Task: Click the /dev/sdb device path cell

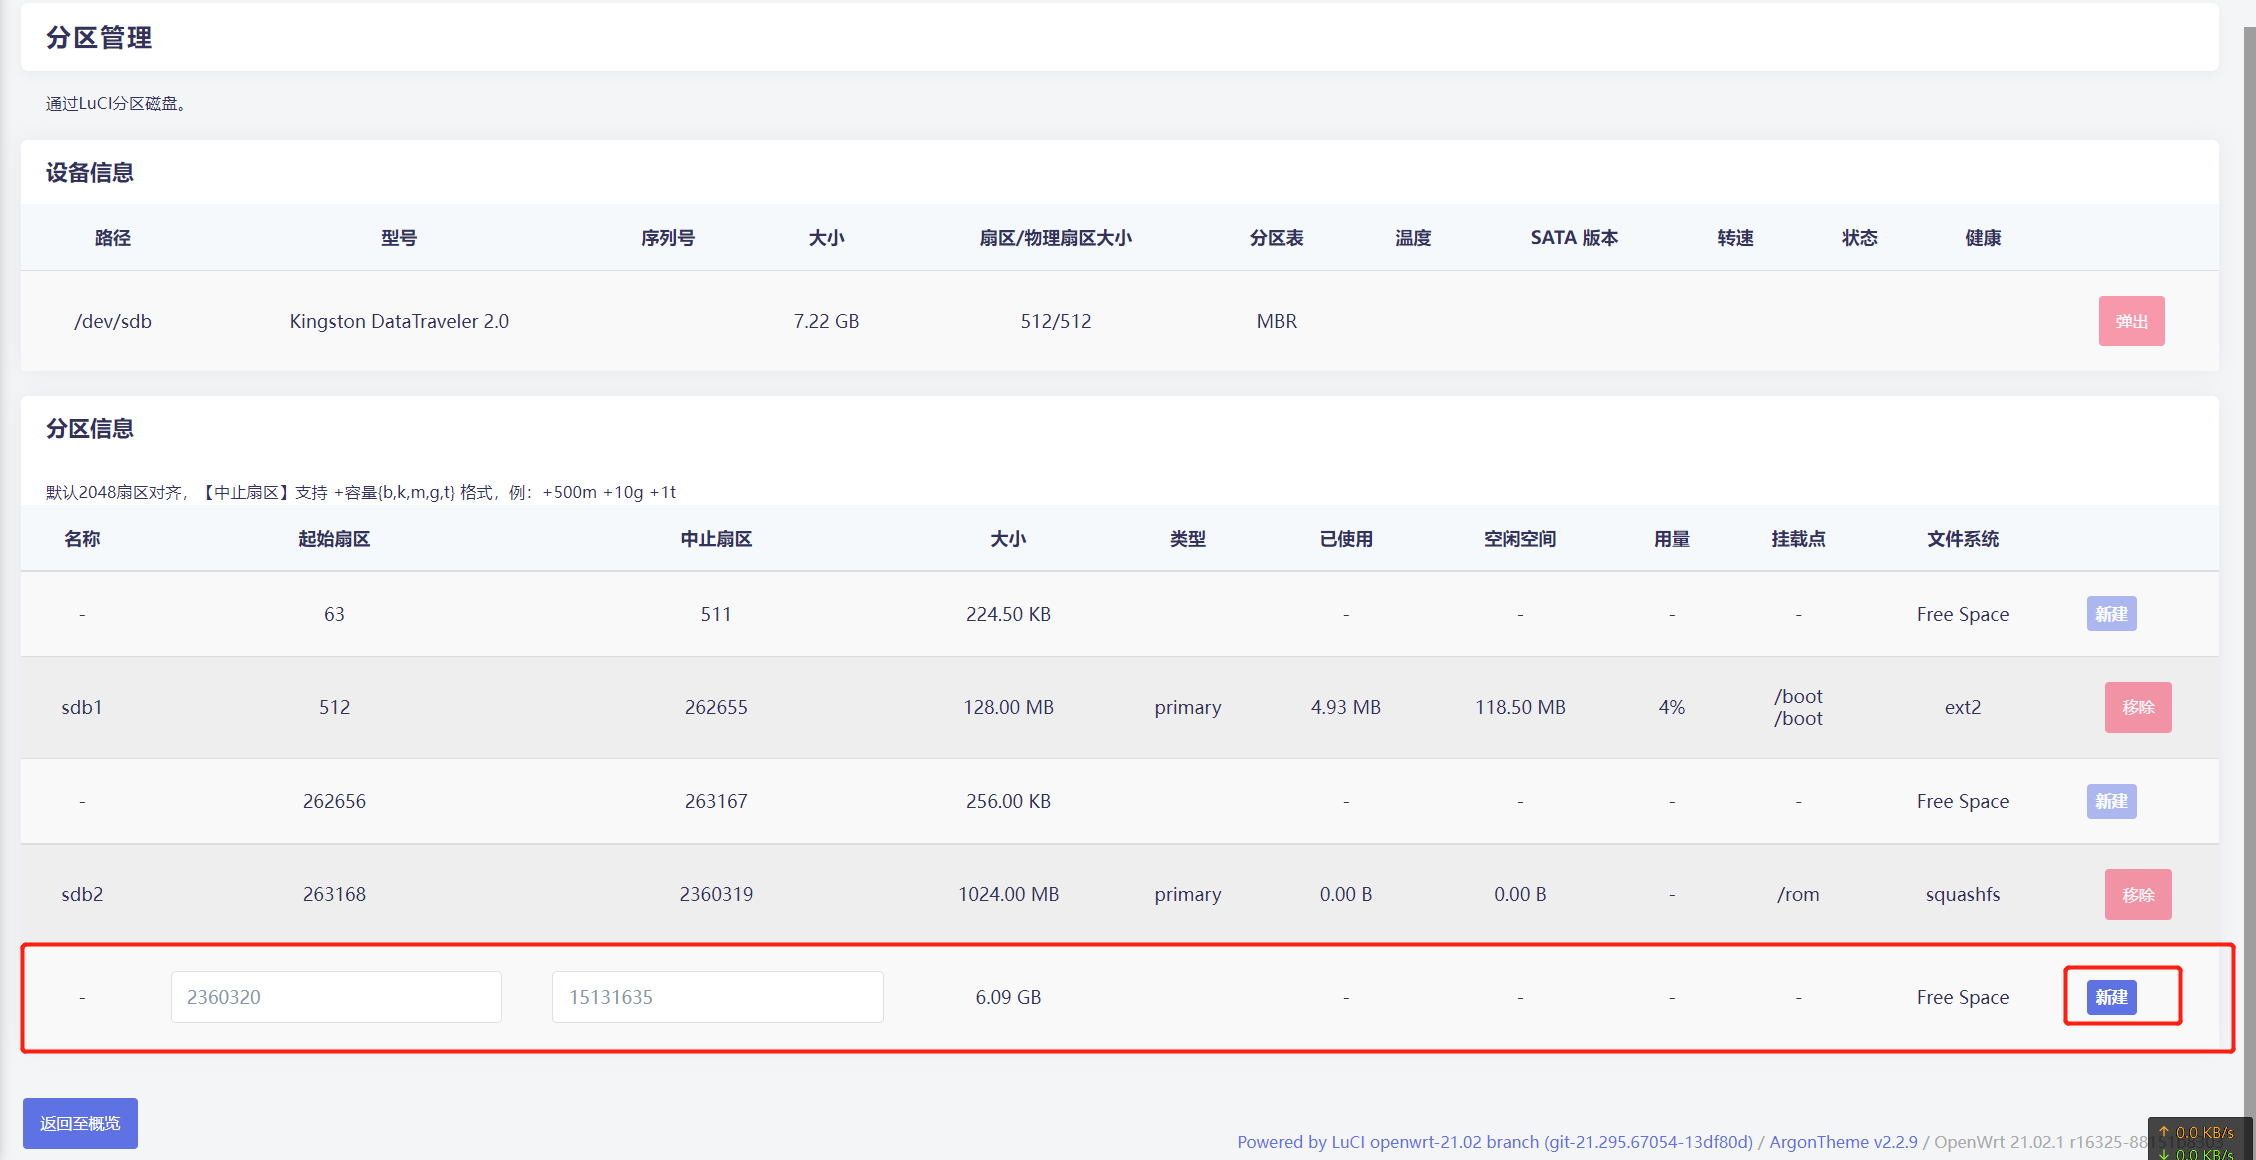Action: [x=113, y=321]
